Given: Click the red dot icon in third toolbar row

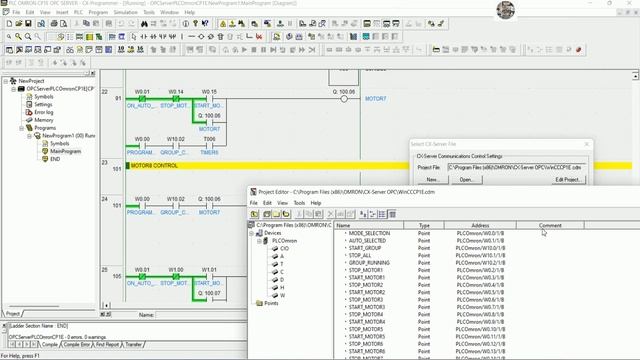Looking at the screenshot, I should (x=578, y=50).
